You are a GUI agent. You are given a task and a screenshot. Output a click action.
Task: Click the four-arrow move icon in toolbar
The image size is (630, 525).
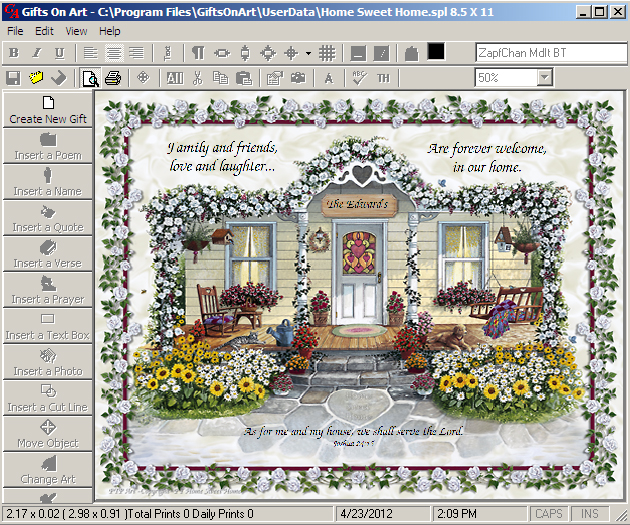143,77
